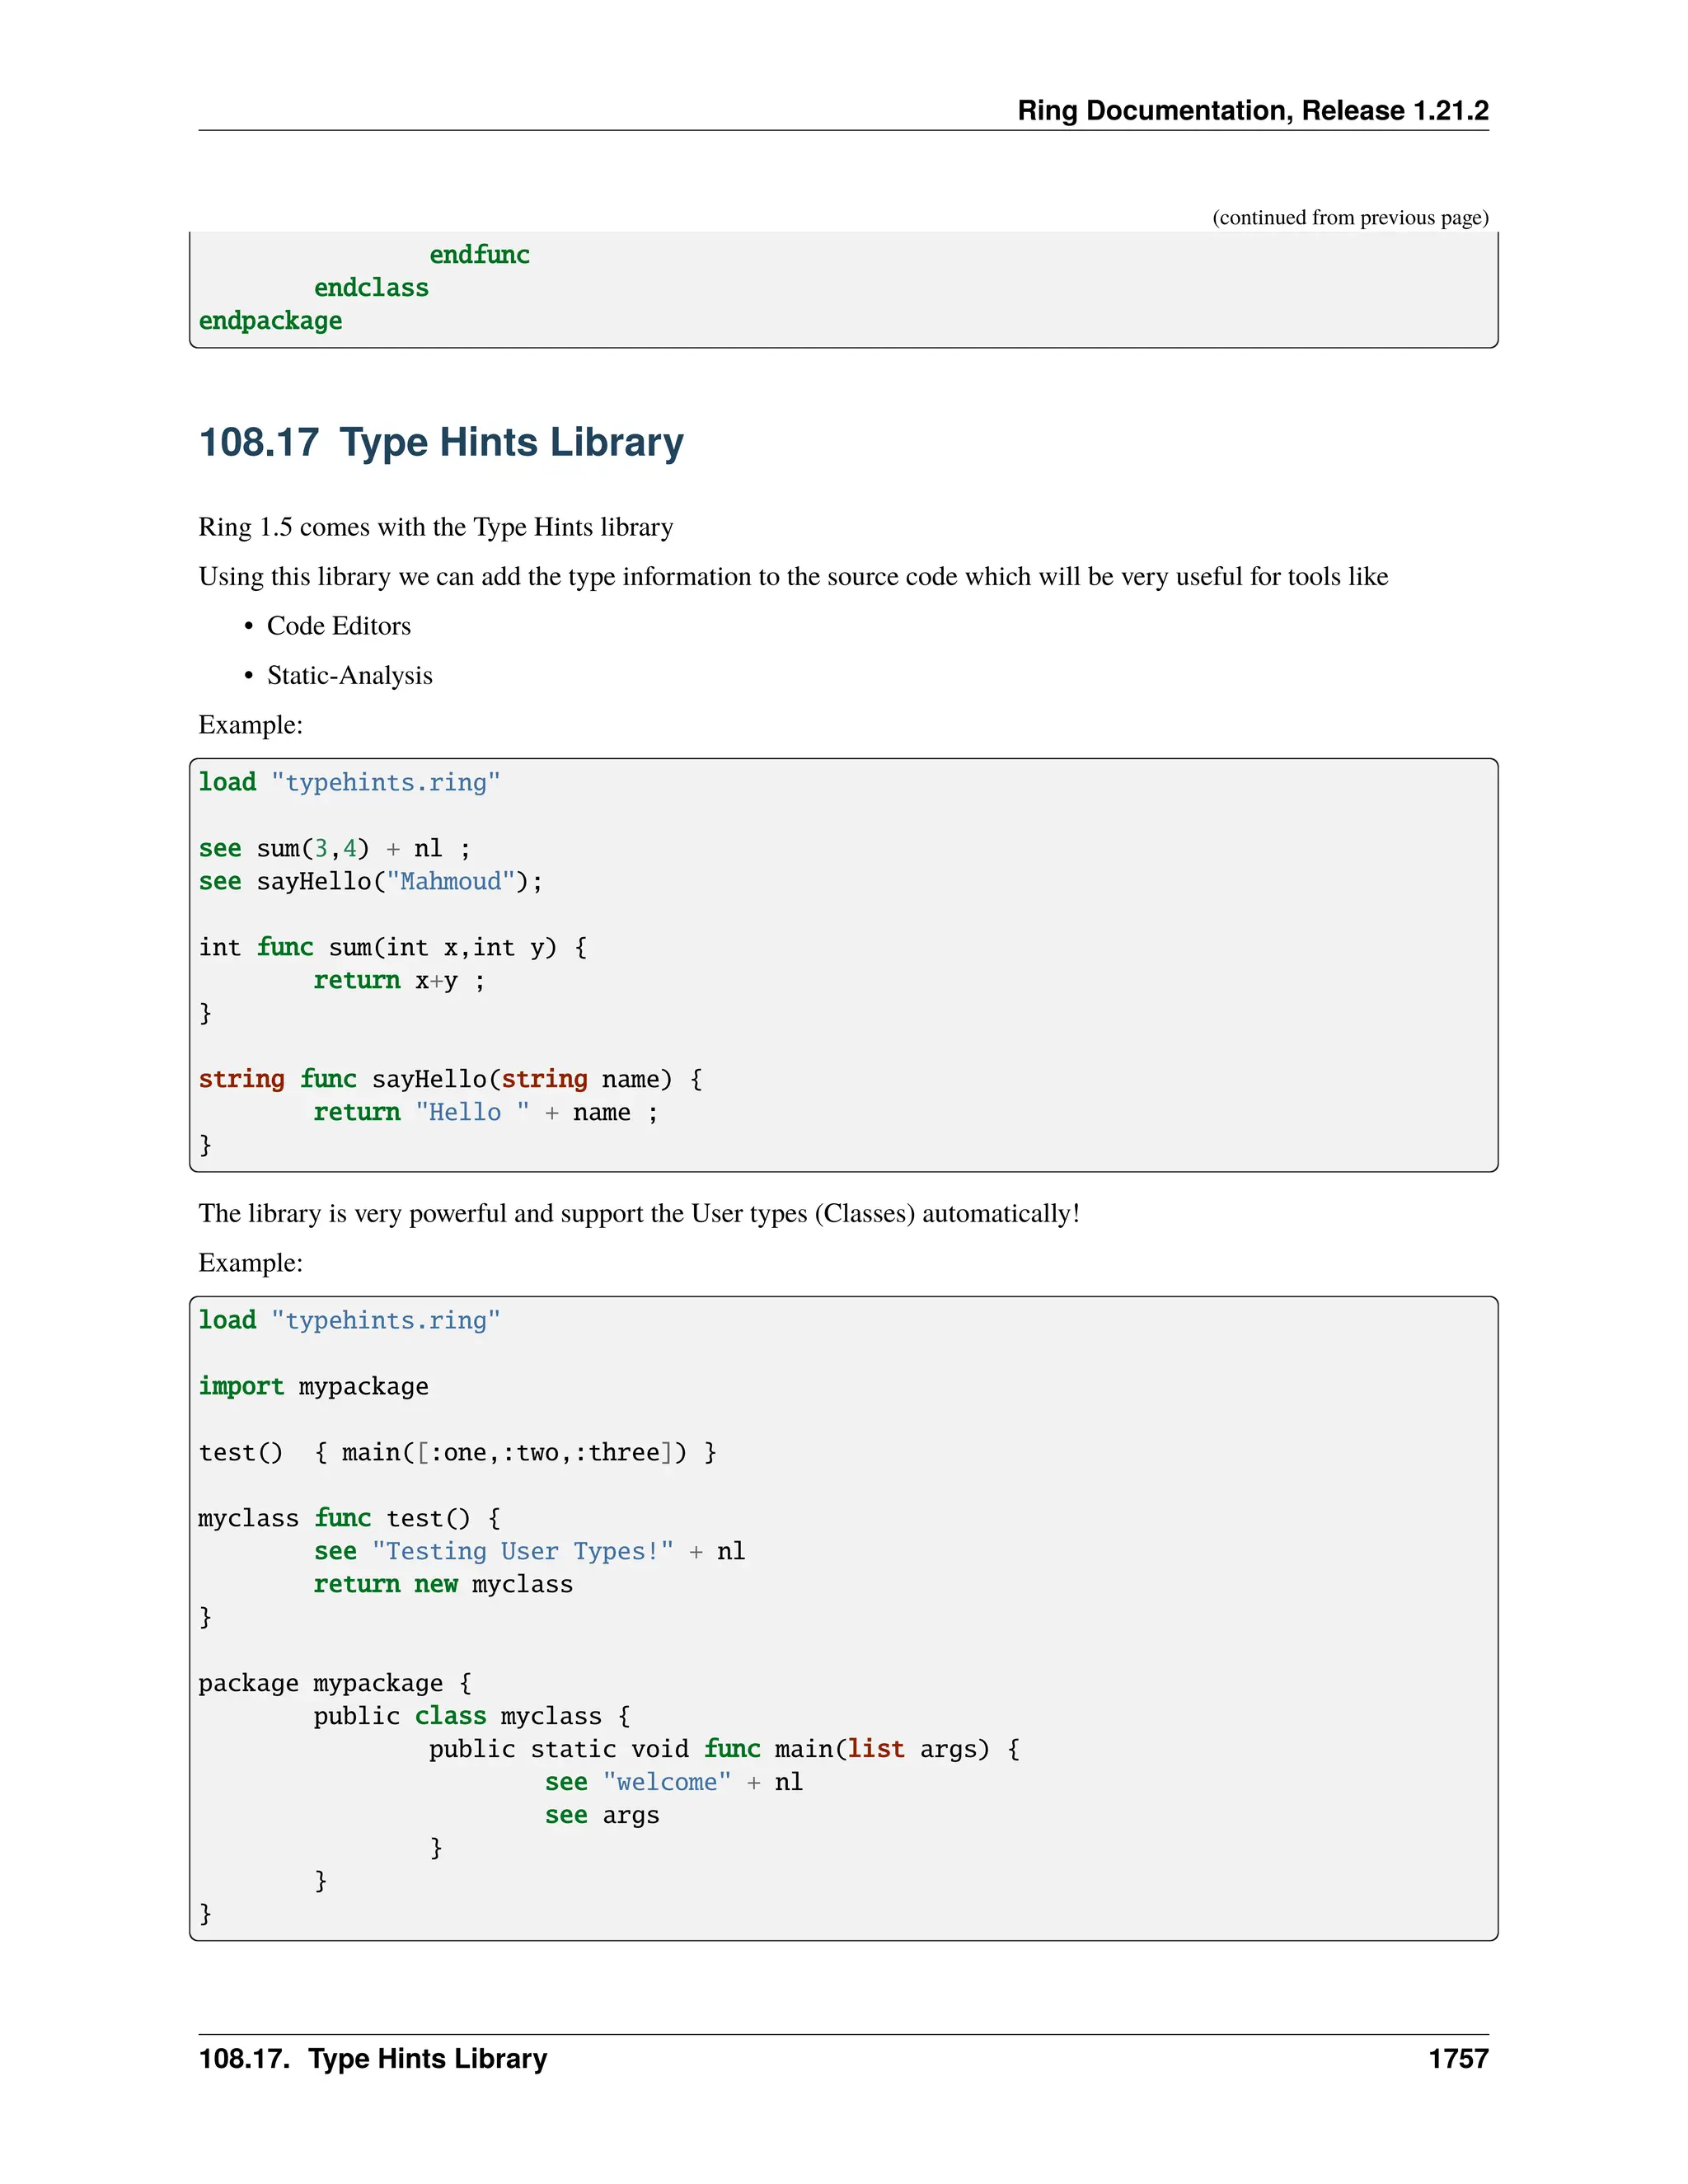Click the footer label 108.17. Type Hints Library
The width and height of the screenshot is (1688, 2184).
373,2058
